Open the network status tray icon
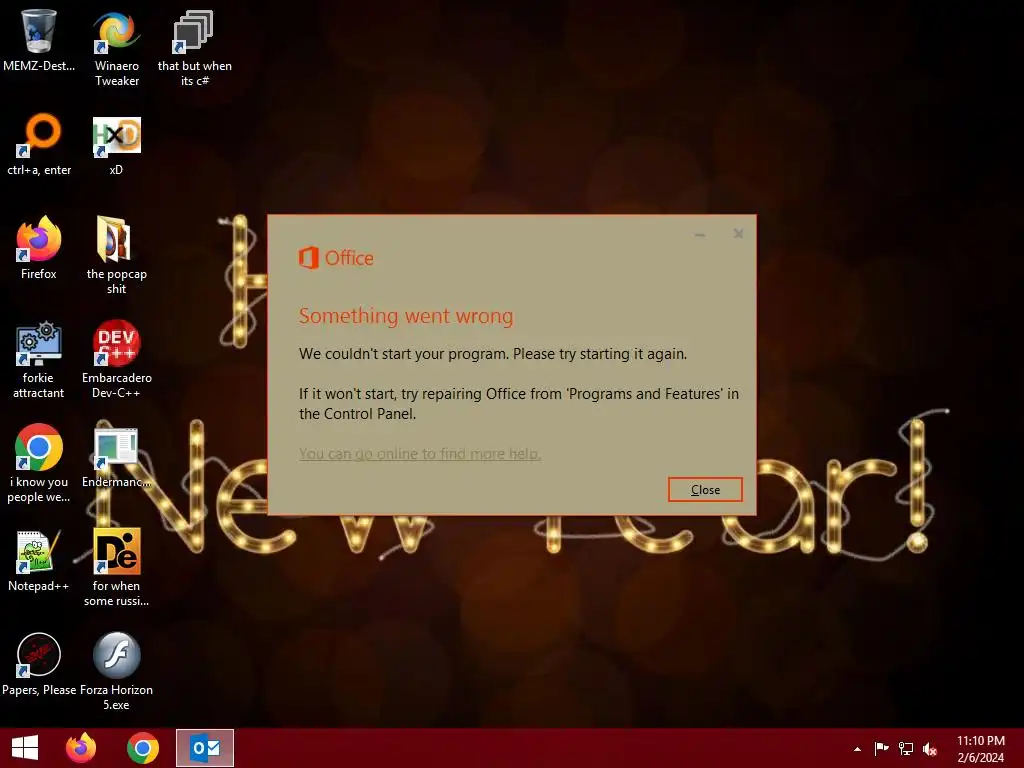This screenshot has height=768, width=1024. [x=906, y=748]
